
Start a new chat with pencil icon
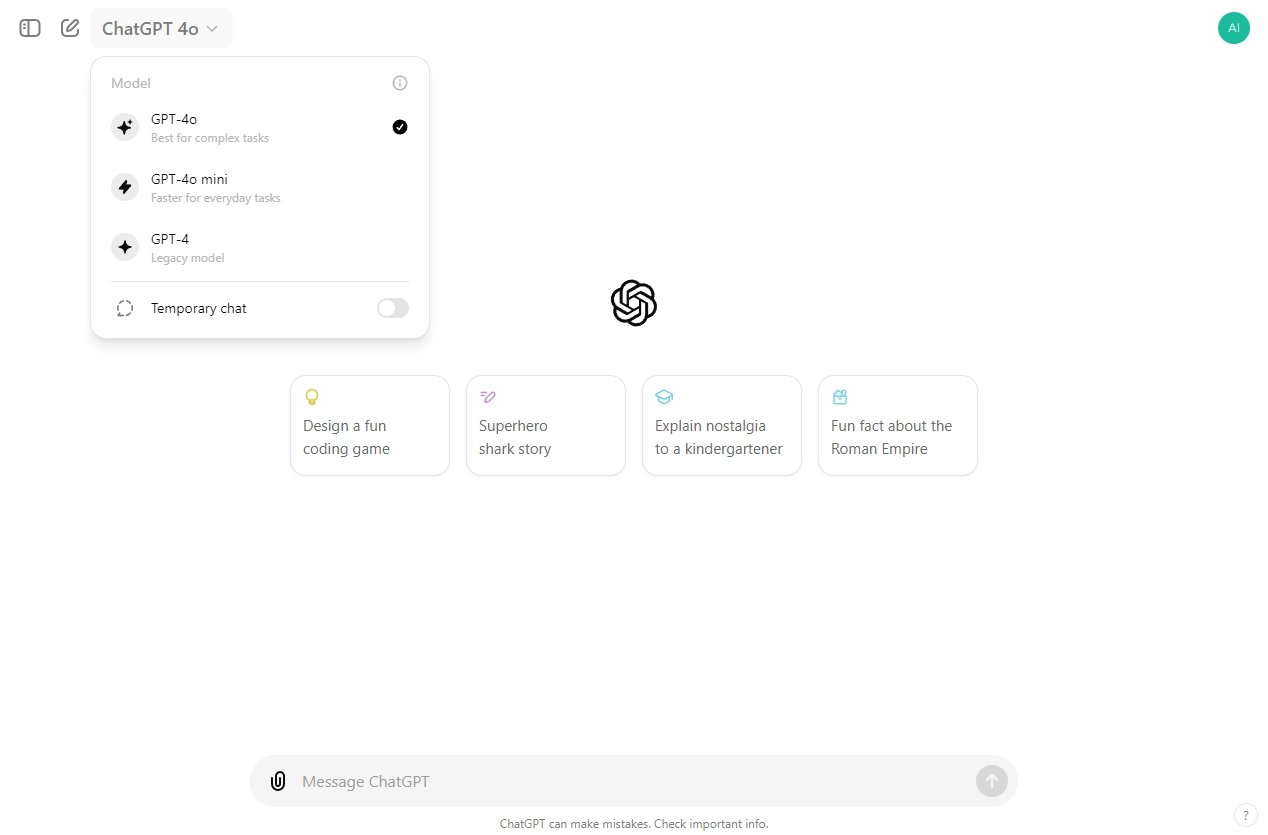tap(70, 28)
